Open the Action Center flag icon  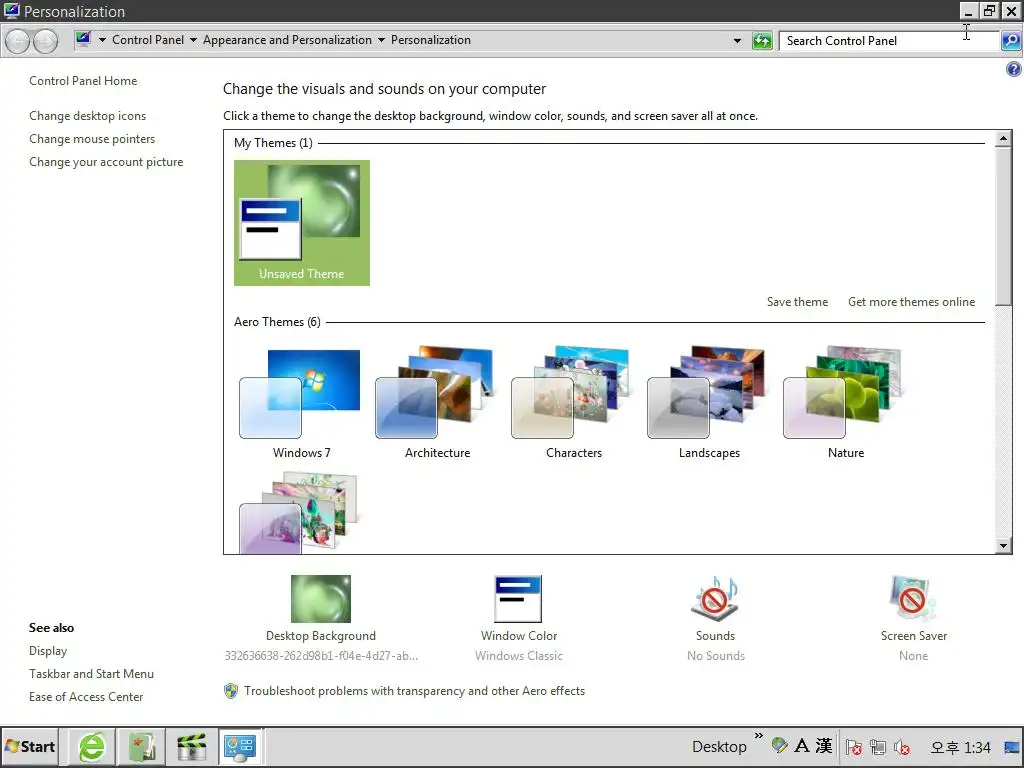coord(854,747)
